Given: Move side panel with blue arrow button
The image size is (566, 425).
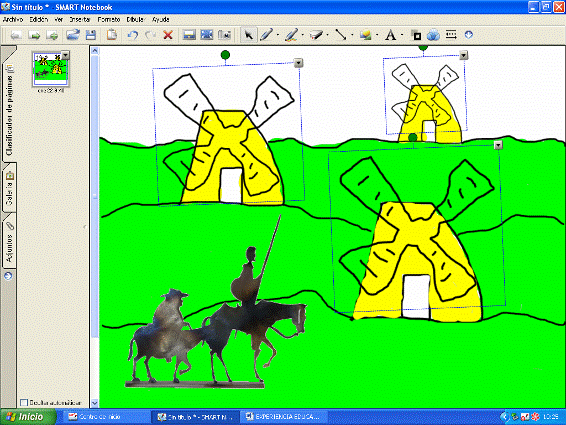Looking at the screenshot, I should (8, 276).
